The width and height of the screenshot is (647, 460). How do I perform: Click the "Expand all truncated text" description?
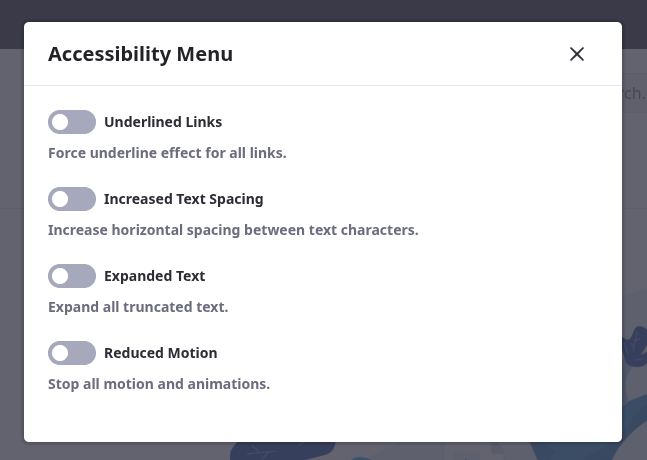click(138, 307)
